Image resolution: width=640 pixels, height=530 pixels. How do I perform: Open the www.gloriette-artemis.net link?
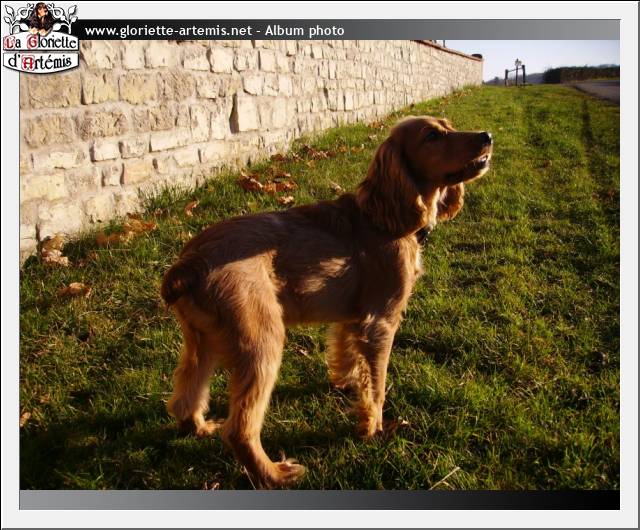[x=167, y=31]
